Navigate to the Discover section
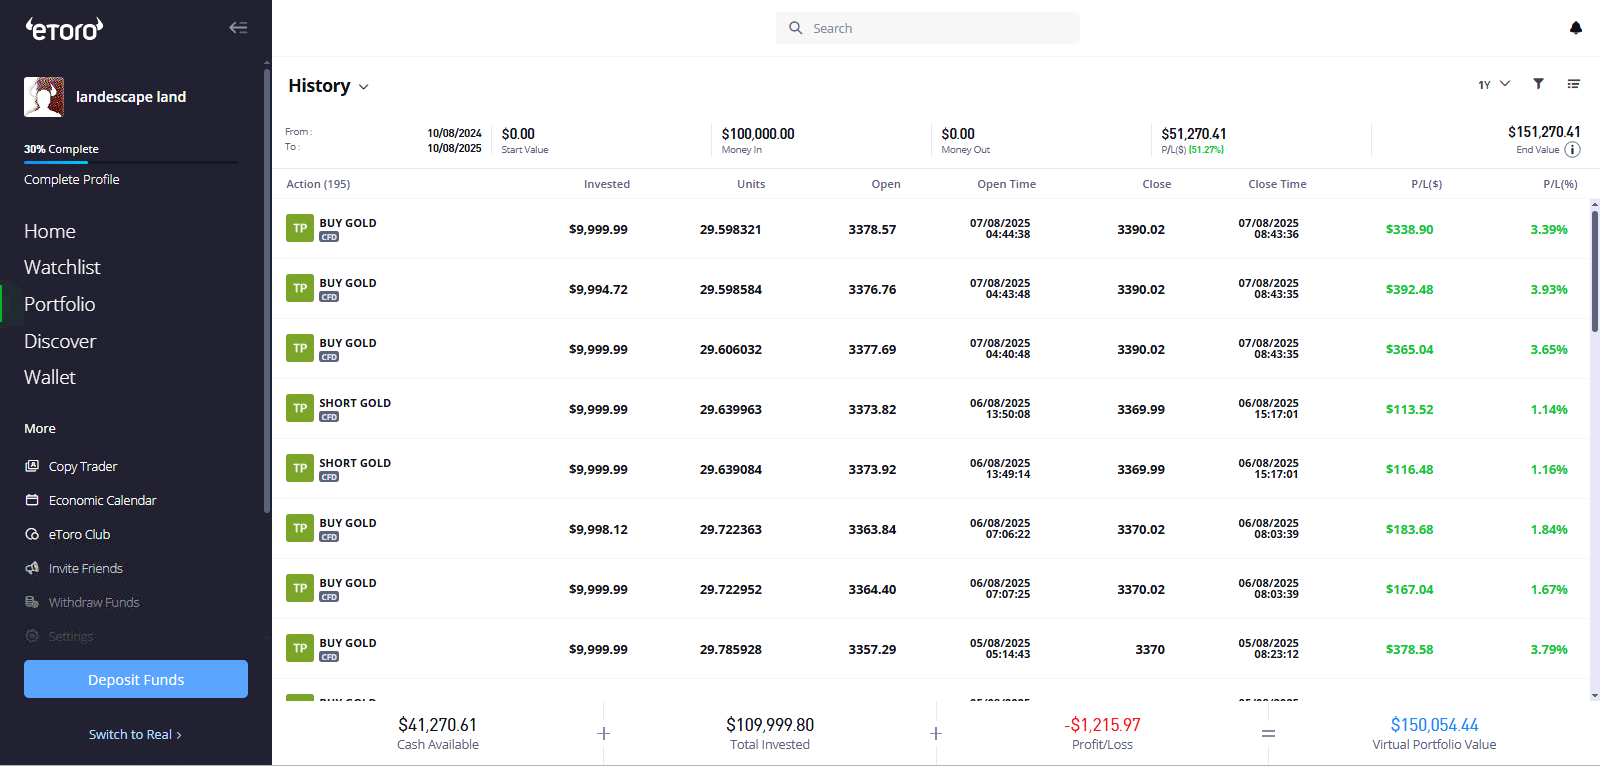Image resolution: width=1600 pixels, height=766 pixels. click(x=60, y=341)
